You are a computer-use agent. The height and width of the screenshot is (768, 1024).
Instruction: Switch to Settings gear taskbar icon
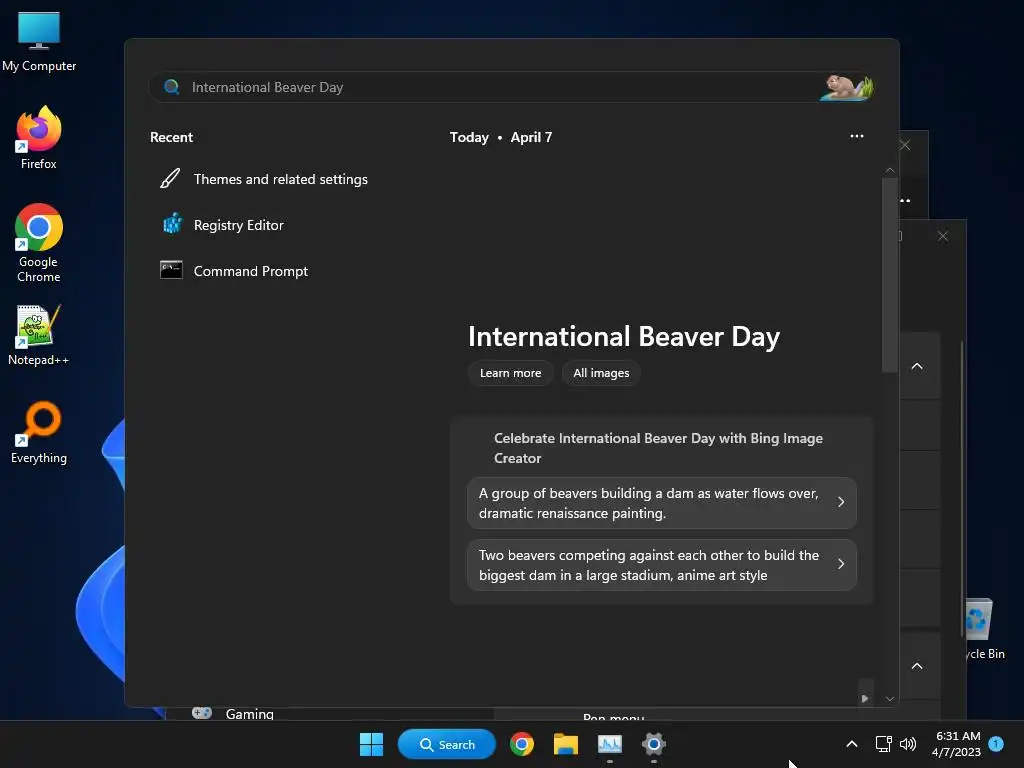(654, 744)
